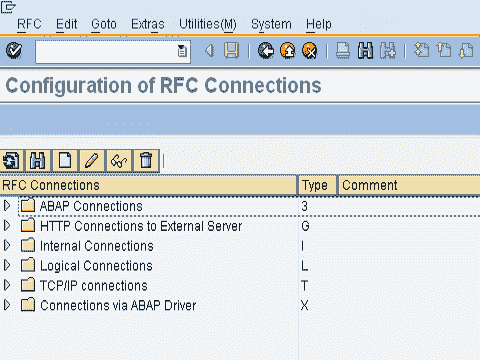Expand the Logical Connections node
Viewport: 480px width, 360px height.
tap(7, 265)
